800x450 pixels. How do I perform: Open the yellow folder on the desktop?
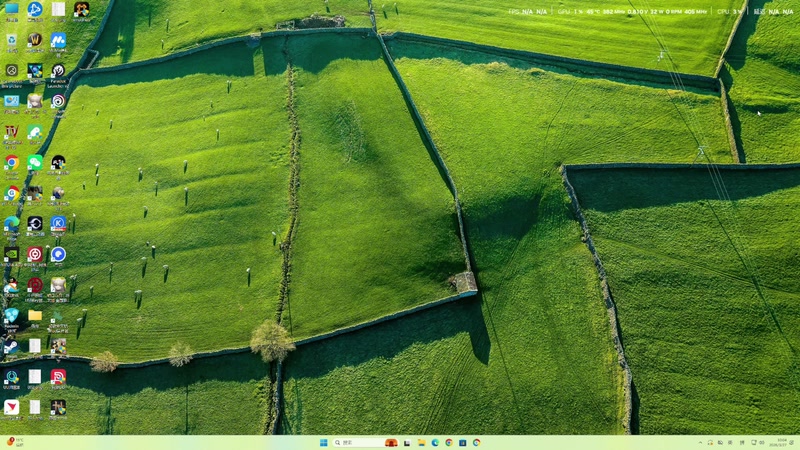pyautogui.click(x=35, y=316)
